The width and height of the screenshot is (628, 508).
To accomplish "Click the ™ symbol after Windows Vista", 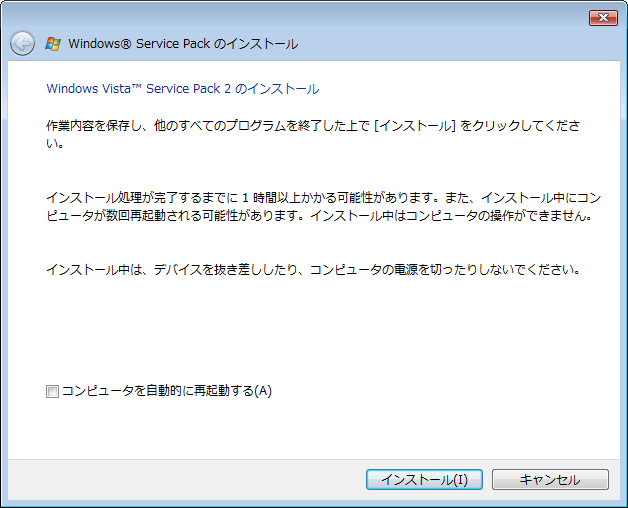I will [x=137, y=87].
